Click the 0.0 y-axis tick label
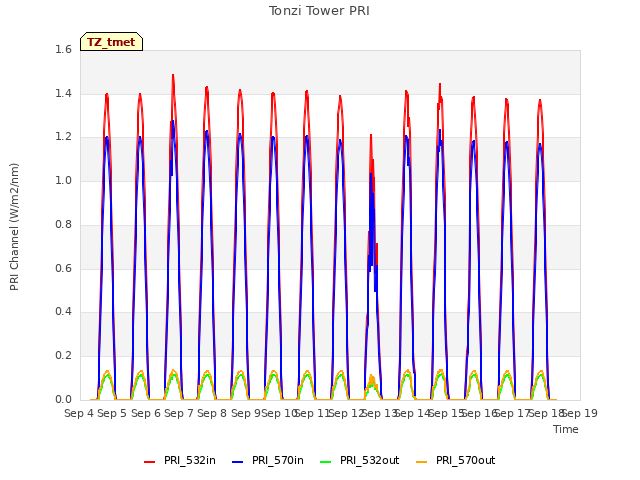This screenshot has width=640, height=480. click(x=63, y=399)
